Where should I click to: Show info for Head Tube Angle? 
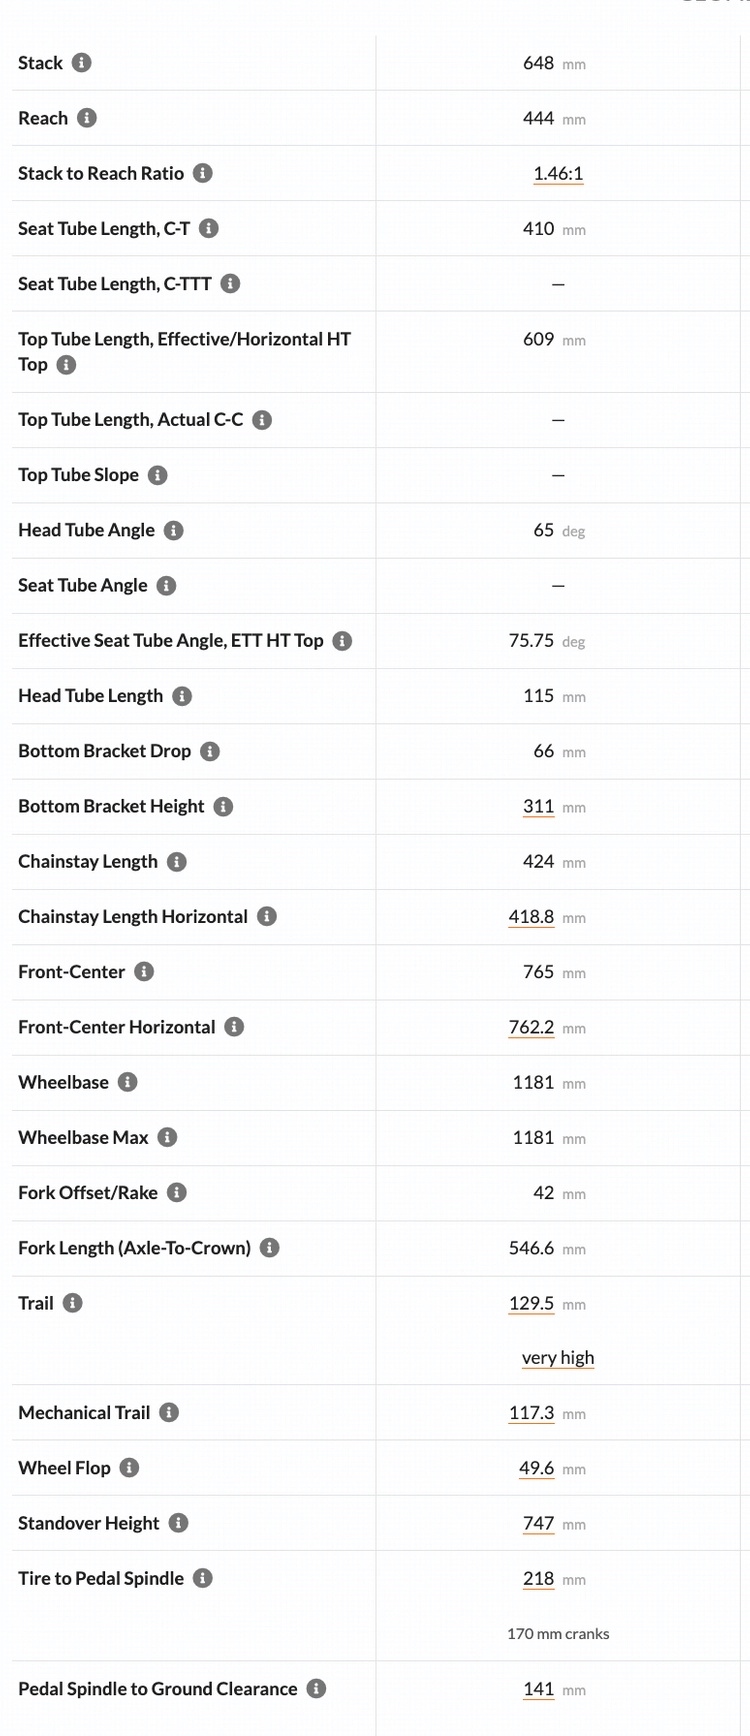(x=174, y=530)
